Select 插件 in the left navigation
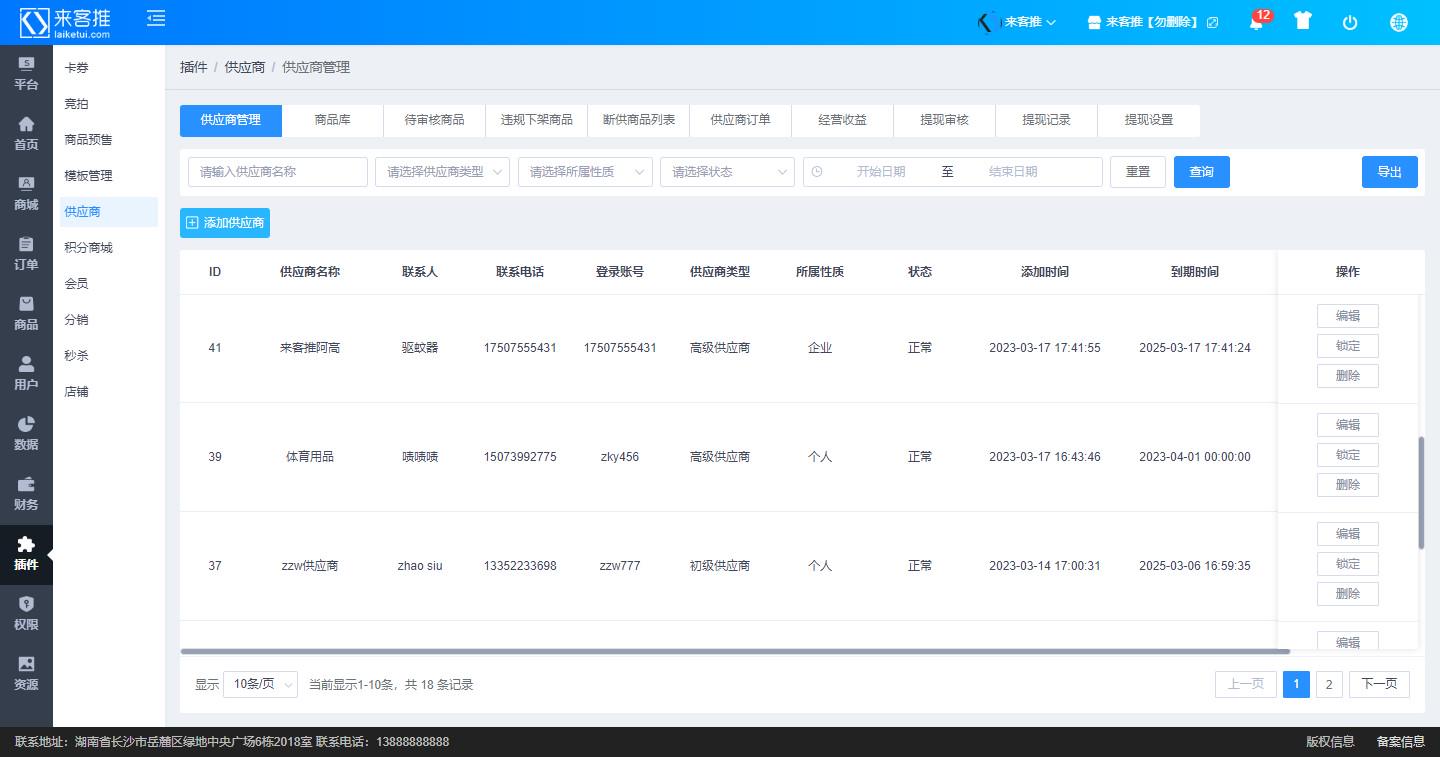 26,554
